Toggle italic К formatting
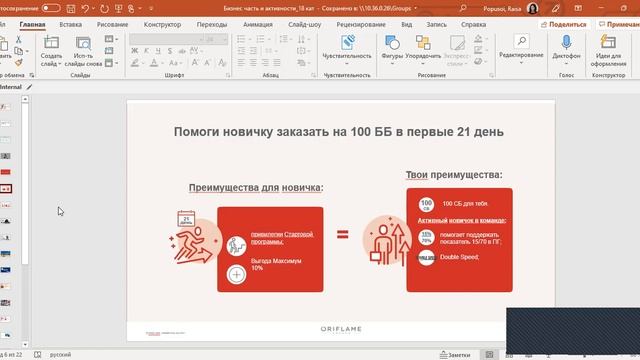Viewport: 640px width, 360px height. coord(146,51)
